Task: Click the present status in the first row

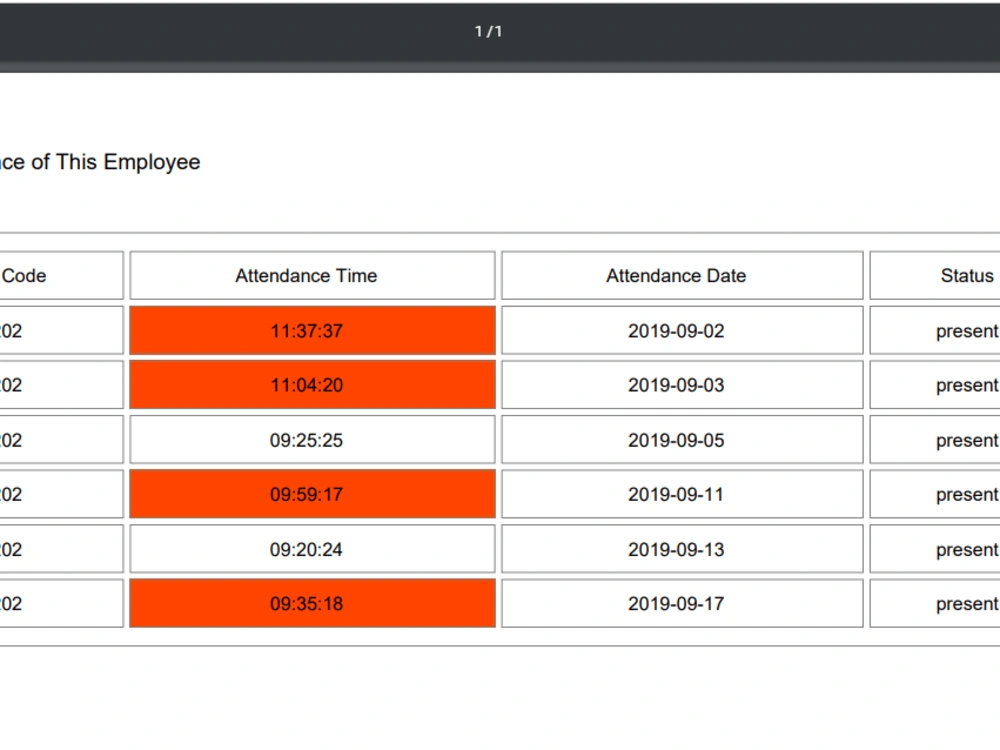Action: (x=966, y=330)
